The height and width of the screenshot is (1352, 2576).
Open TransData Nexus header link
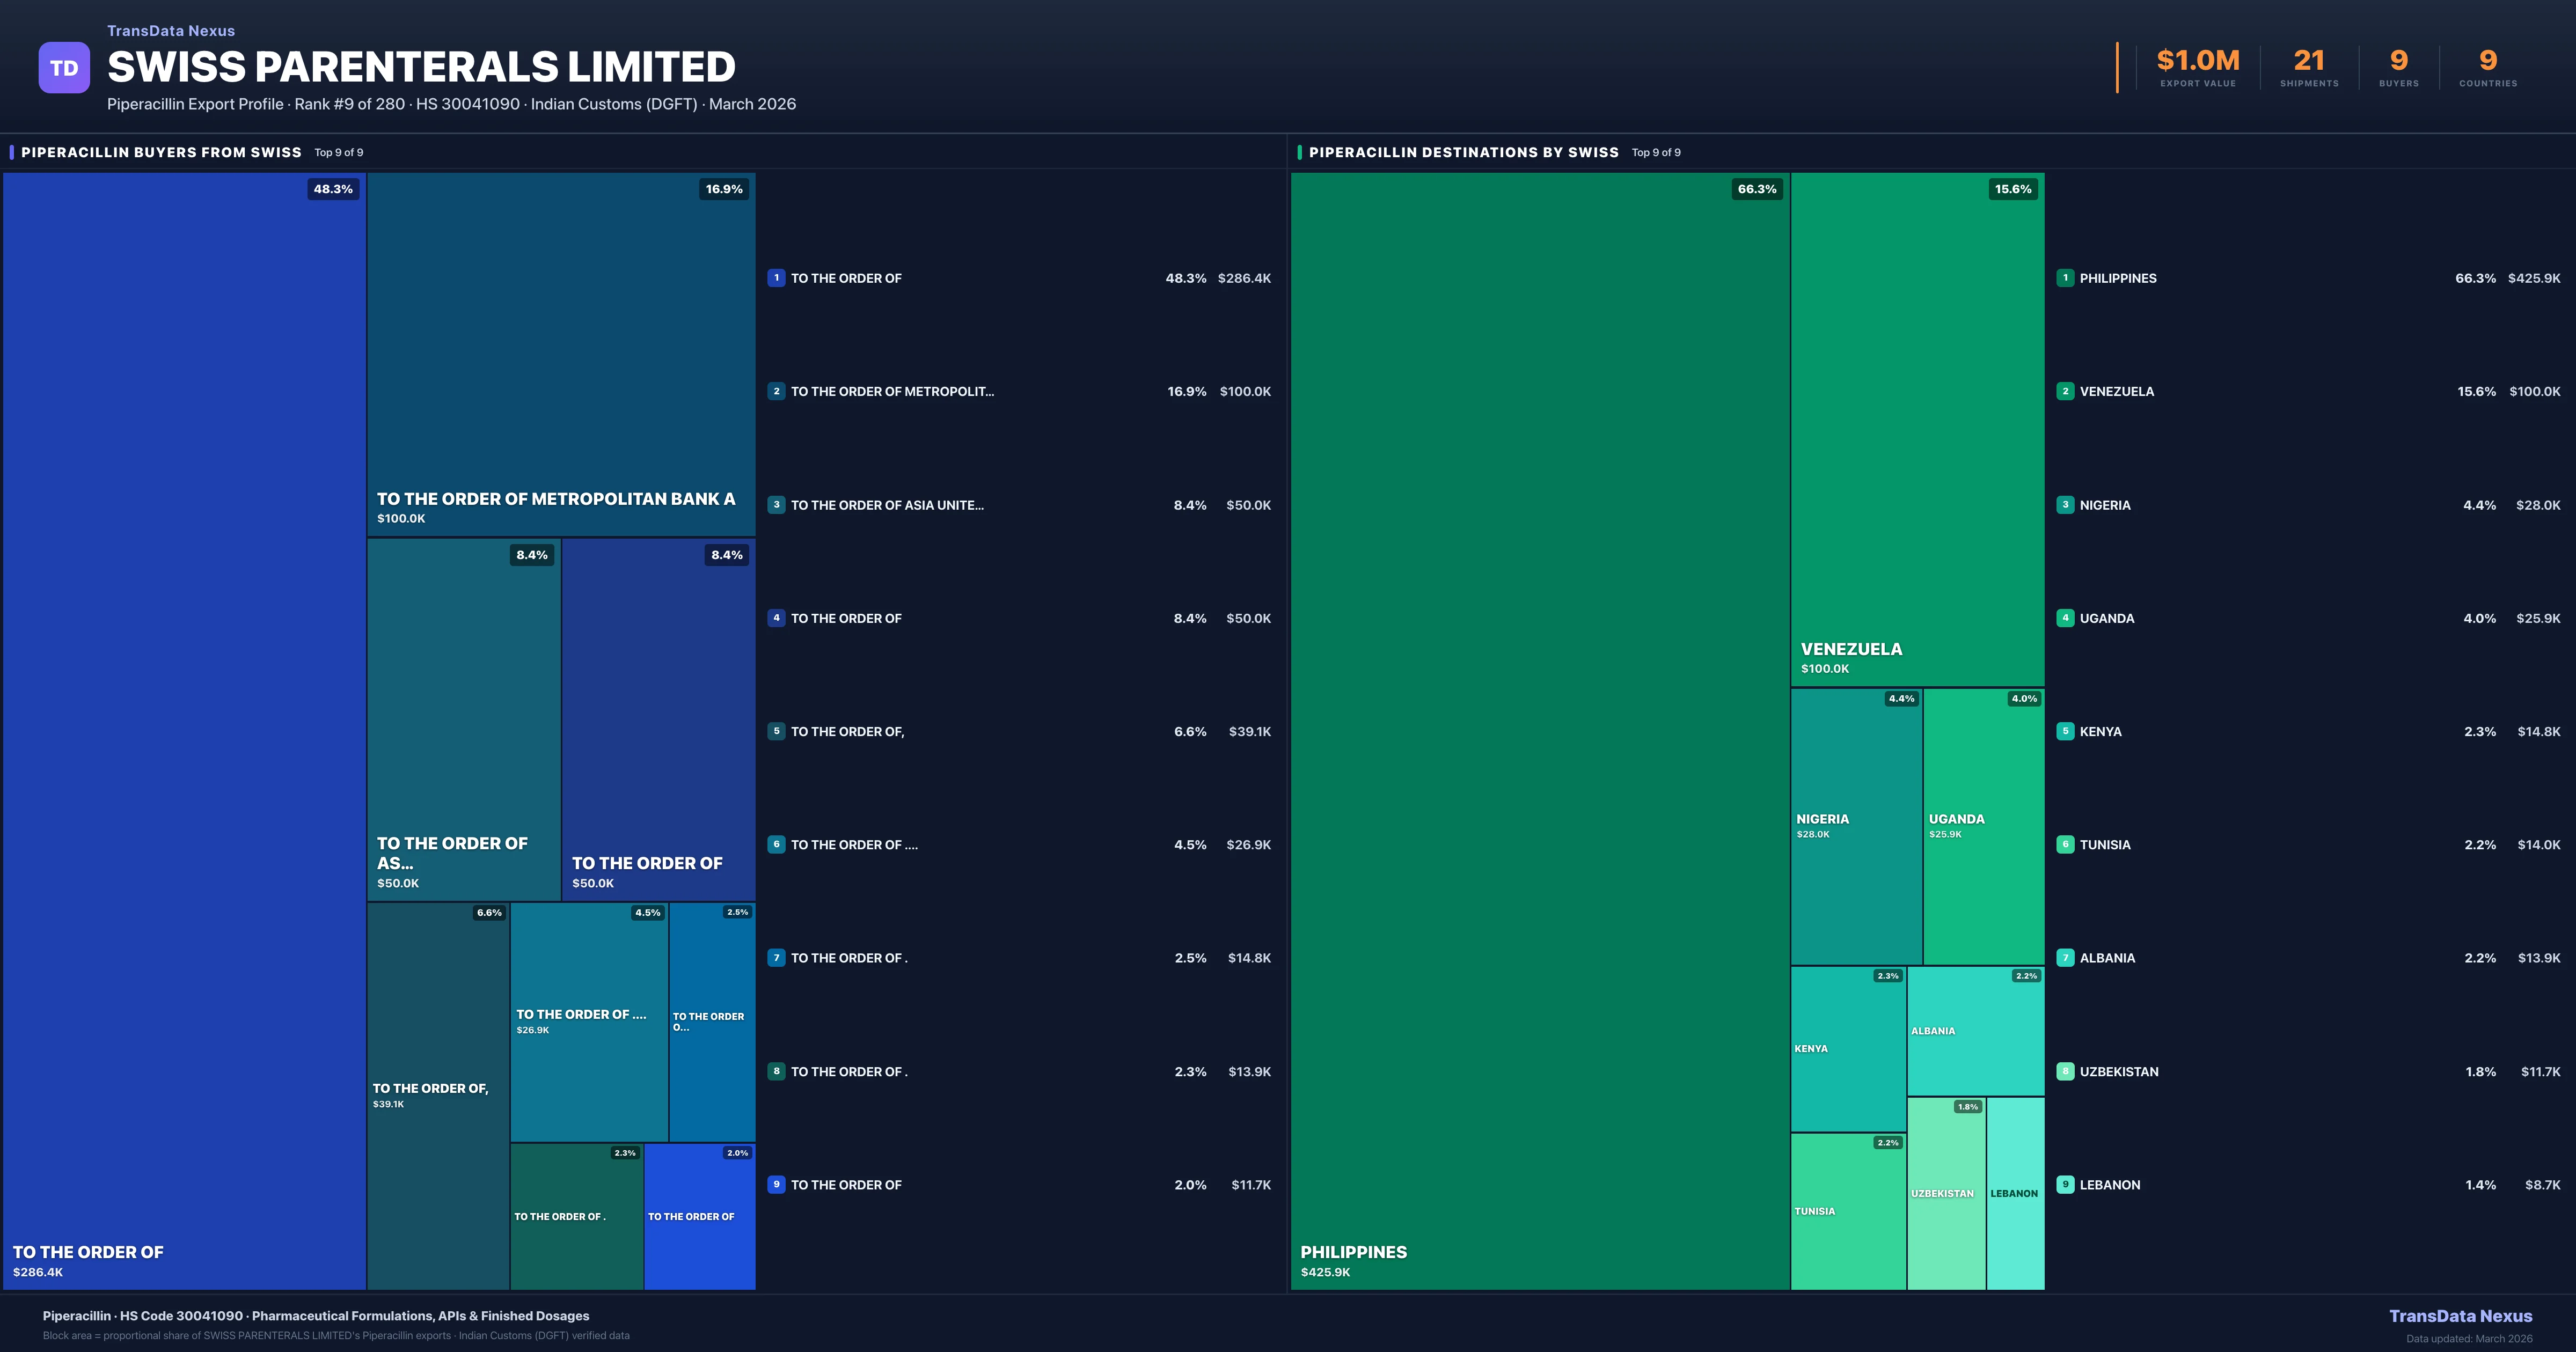[171, 31]
